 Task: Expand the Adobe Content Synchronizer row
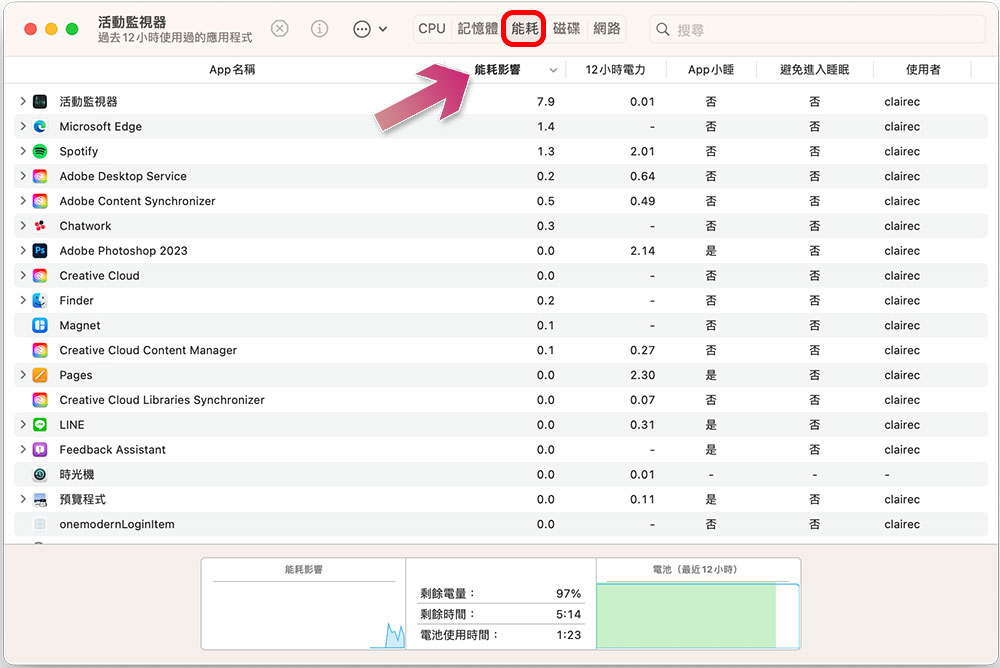[x=22, y=200]
